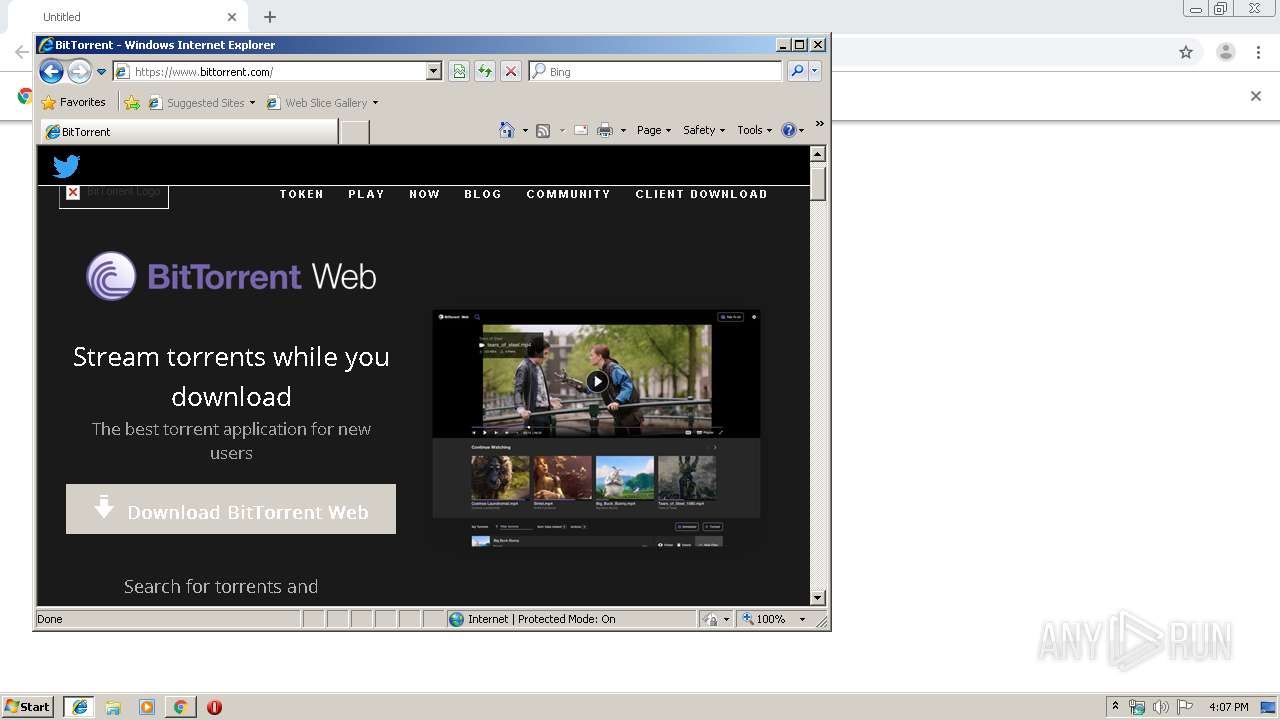Expand command bar overflow chevron
This screenshot has width=1280, height=720.
click(819, 124)
